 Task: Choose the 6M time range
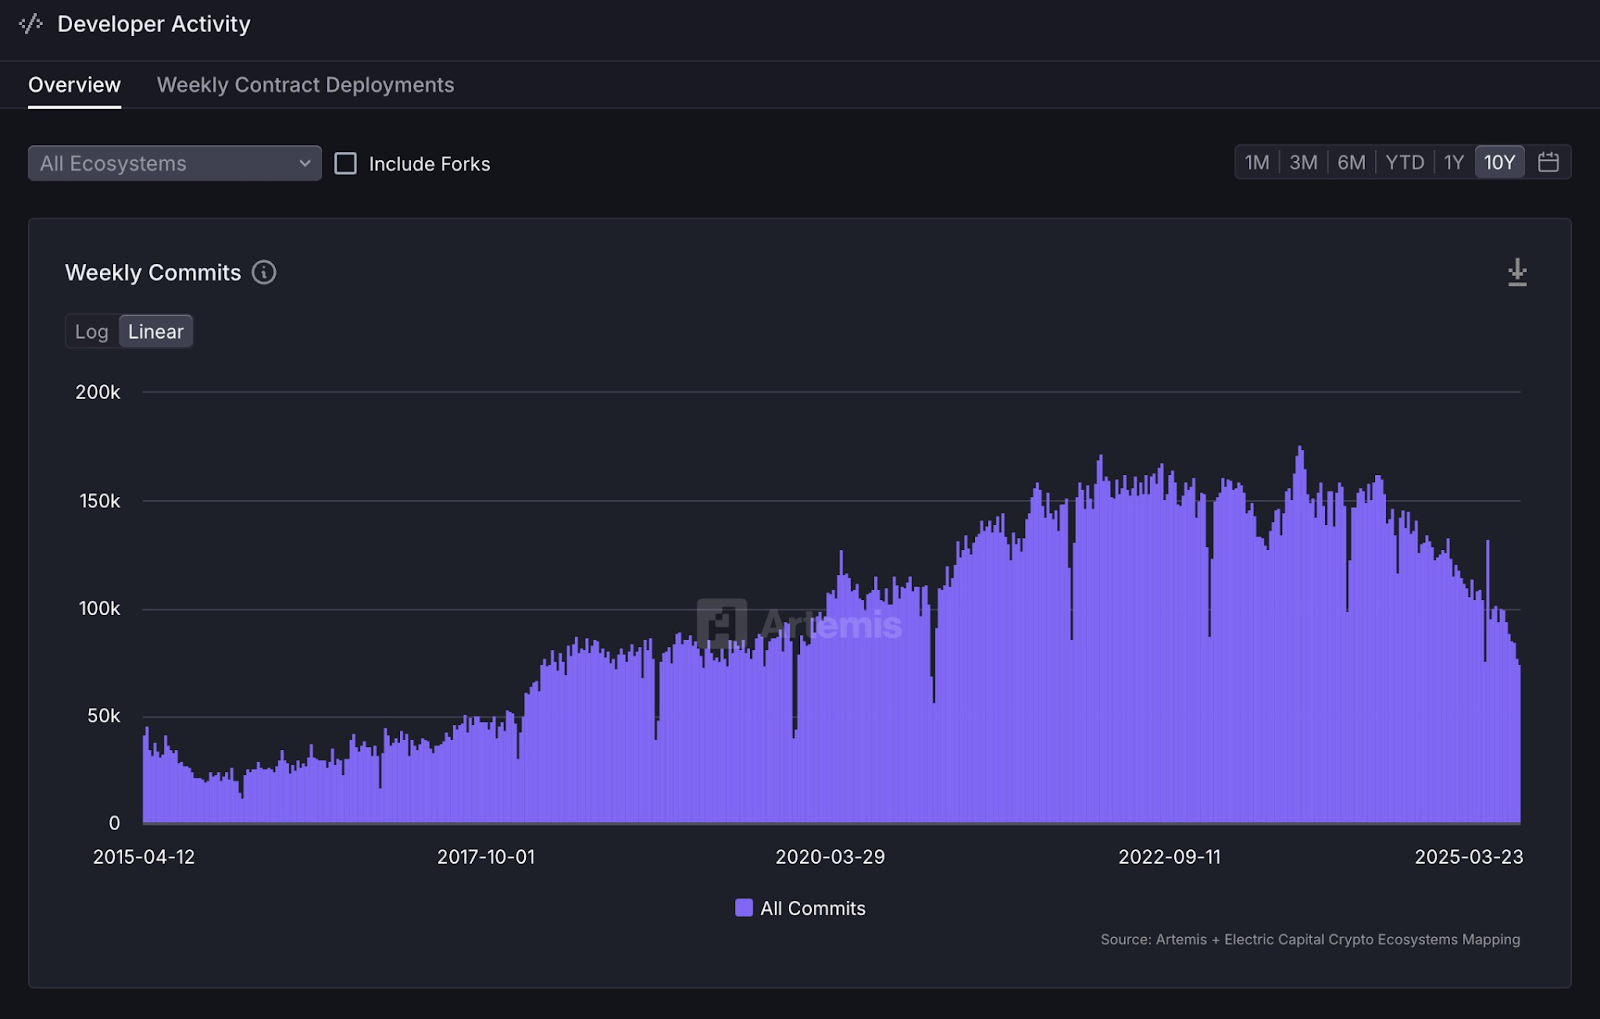[x=1351, y=162]
